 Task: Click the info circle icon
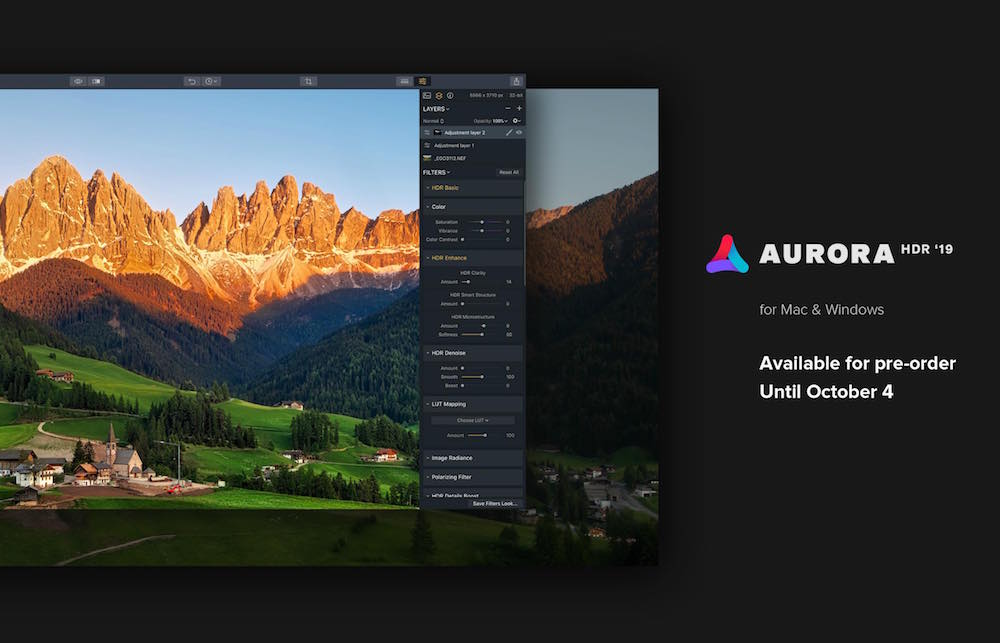pos(450,96)
